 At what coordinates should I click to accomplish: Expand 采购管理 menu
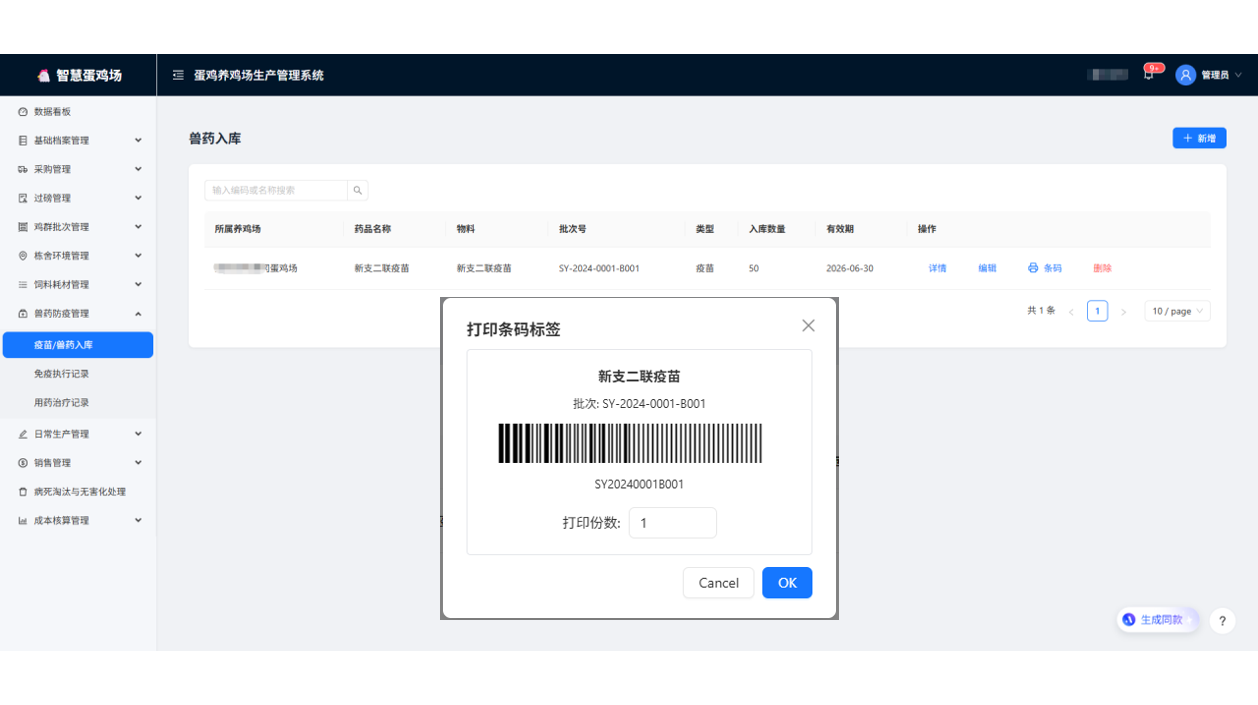click(78, 170)
